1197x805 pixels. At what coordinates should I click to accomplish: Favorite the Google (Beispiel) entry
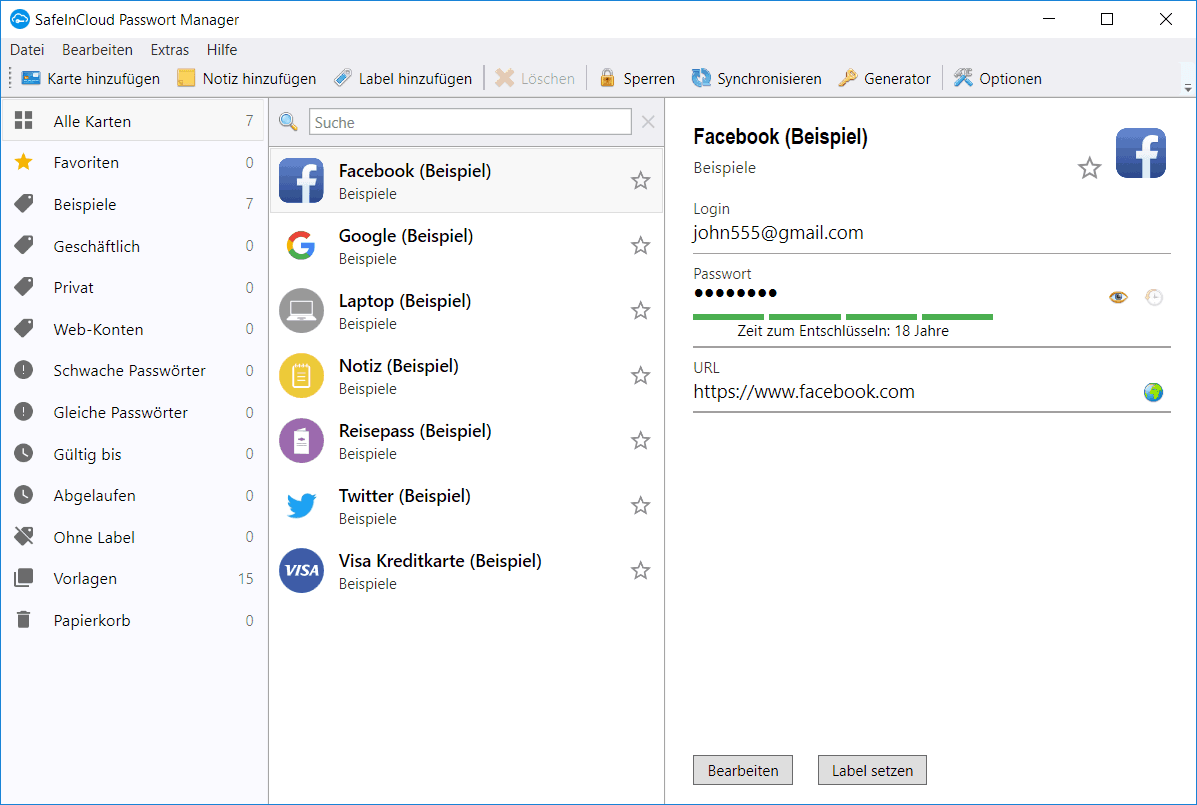coord(640,246)
